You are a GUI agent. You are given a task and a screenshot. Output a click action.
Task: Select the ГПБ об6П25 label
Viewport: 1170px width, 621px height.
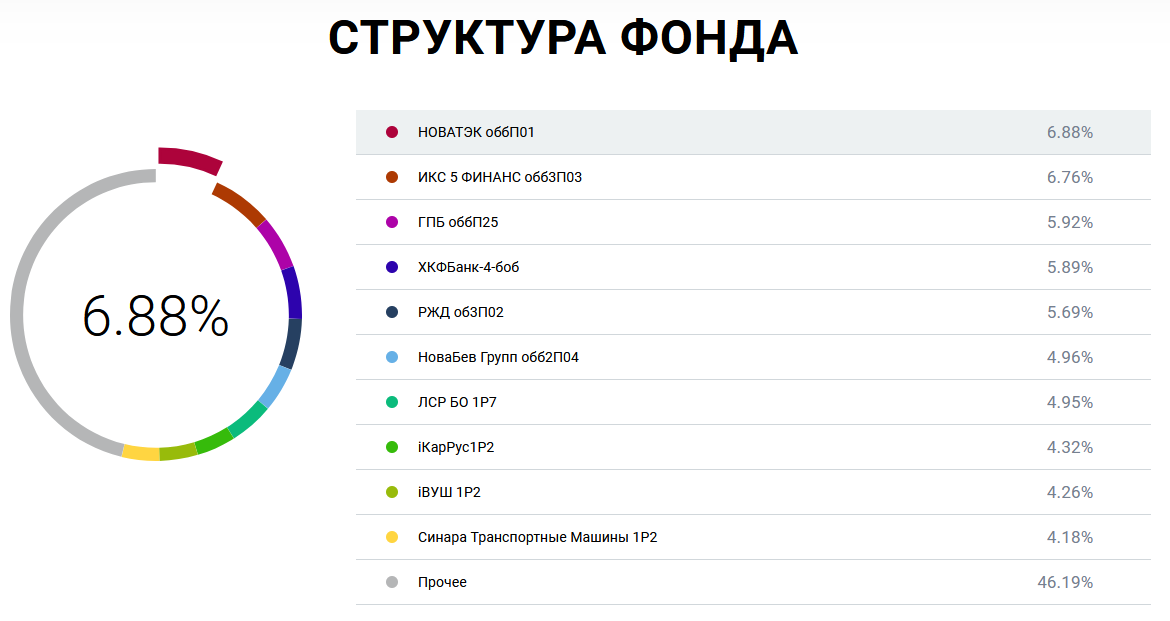point(458,222)
